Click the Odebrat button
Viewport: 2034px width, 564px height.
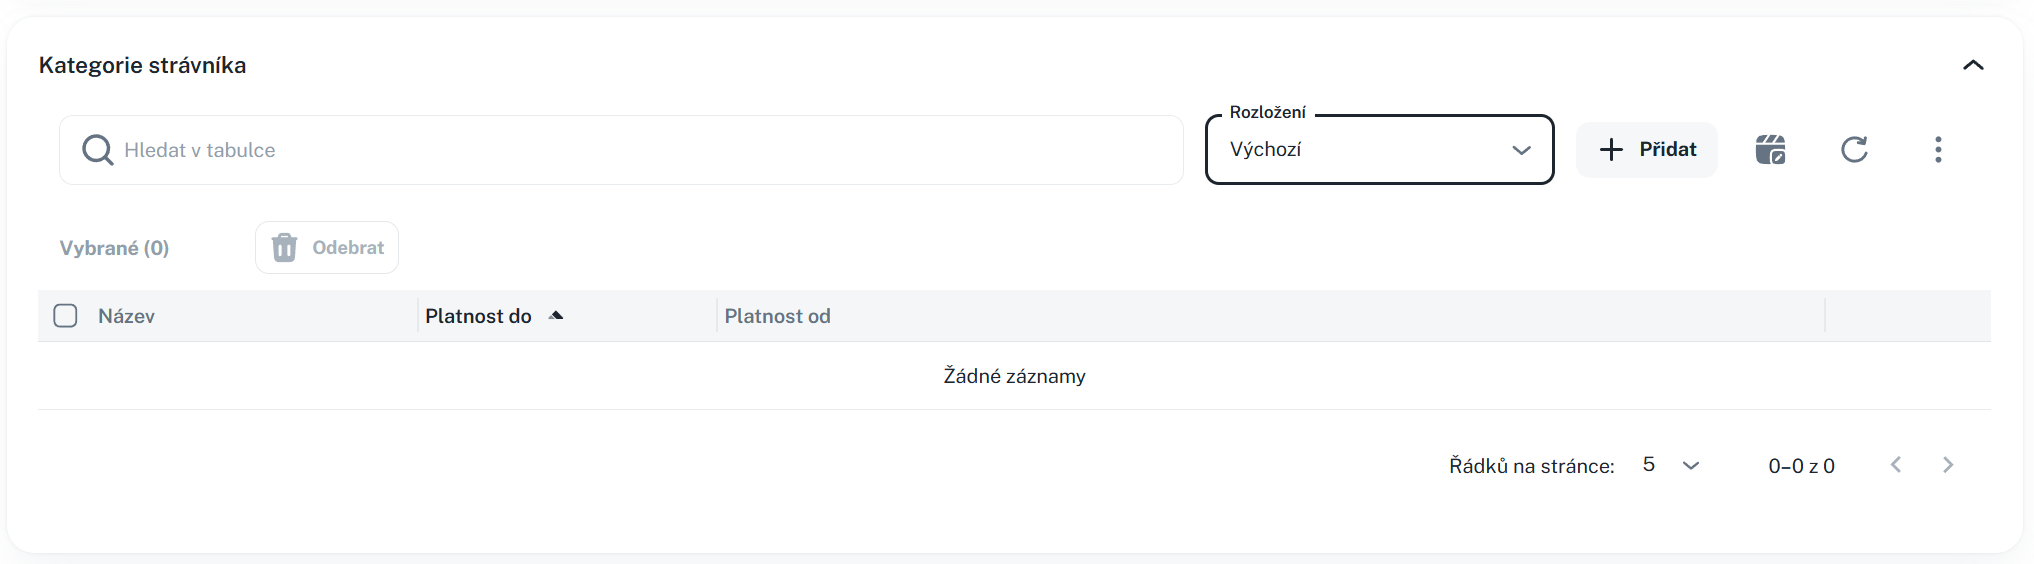(327, 247)
